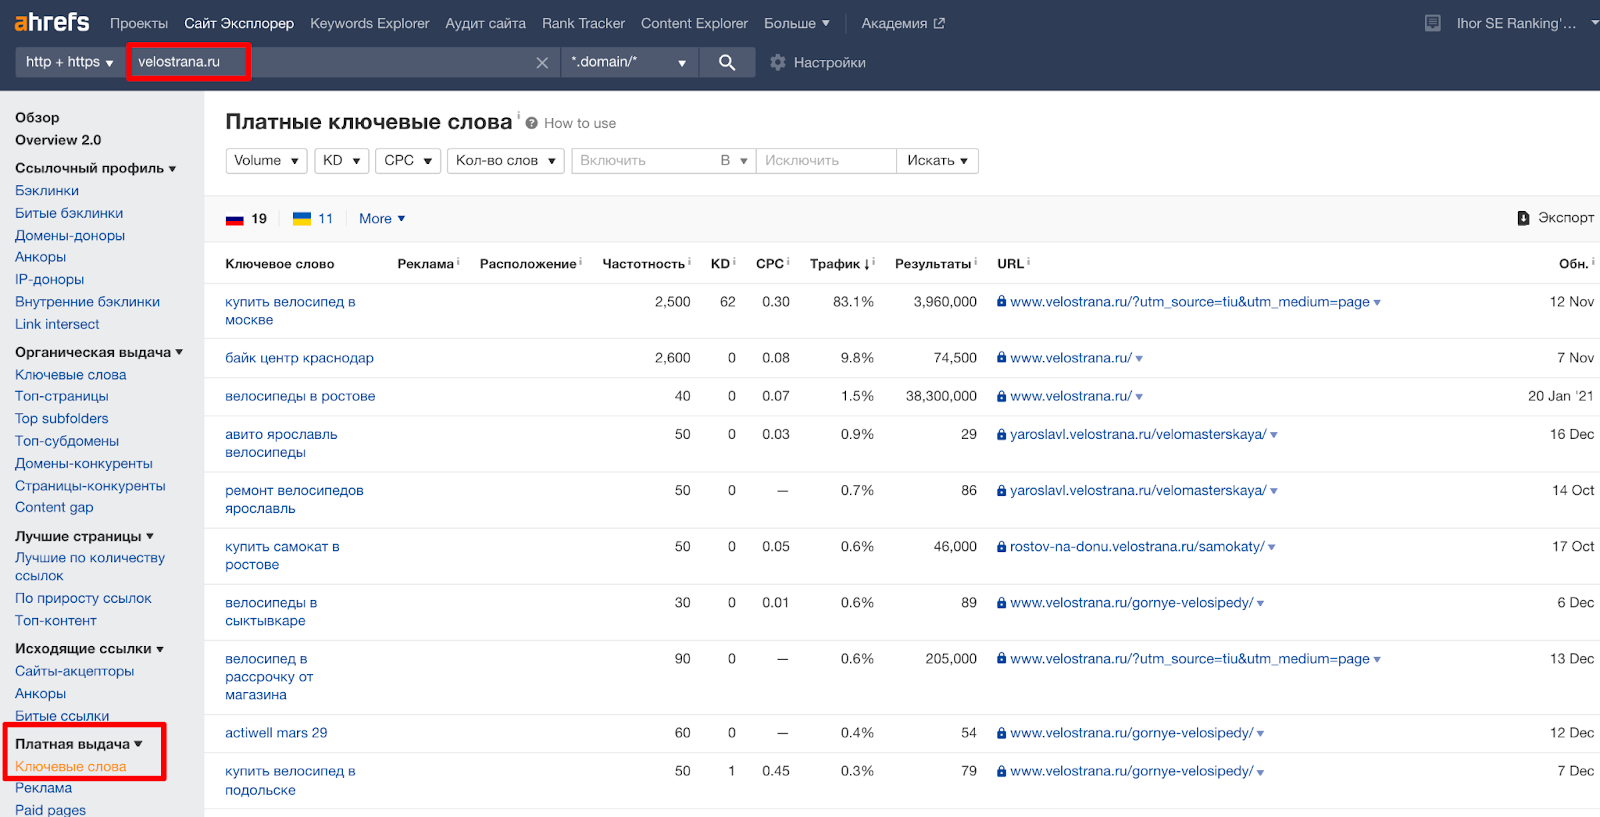Viewport: 1600px width, 817px height.
Task: Open the Больше menu in top navigation
Action: click(797, 23)
